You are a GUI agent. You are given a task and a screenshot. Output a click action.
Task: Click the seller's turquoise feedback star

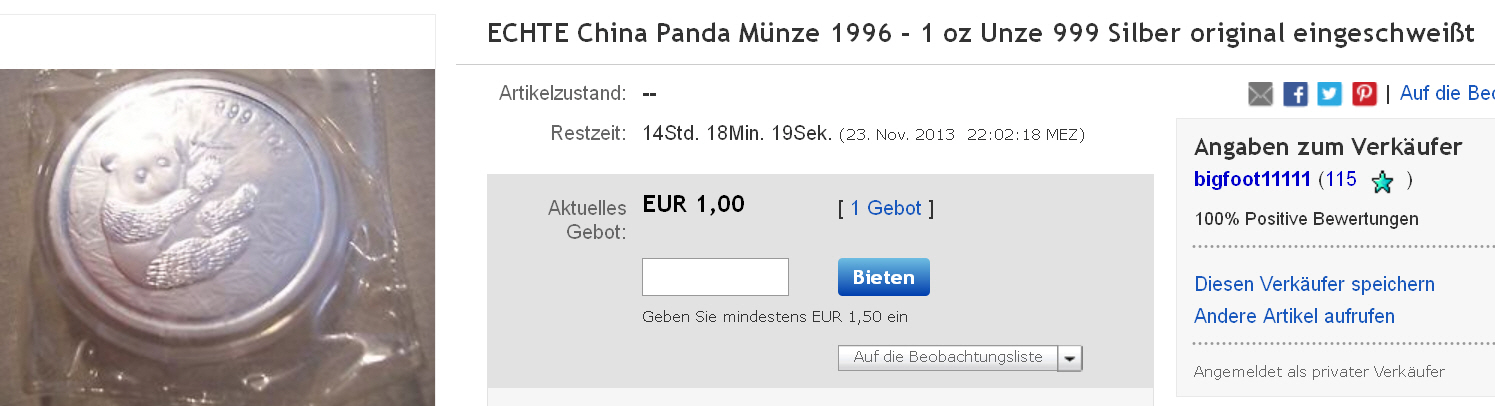(x=1383, y=182)
